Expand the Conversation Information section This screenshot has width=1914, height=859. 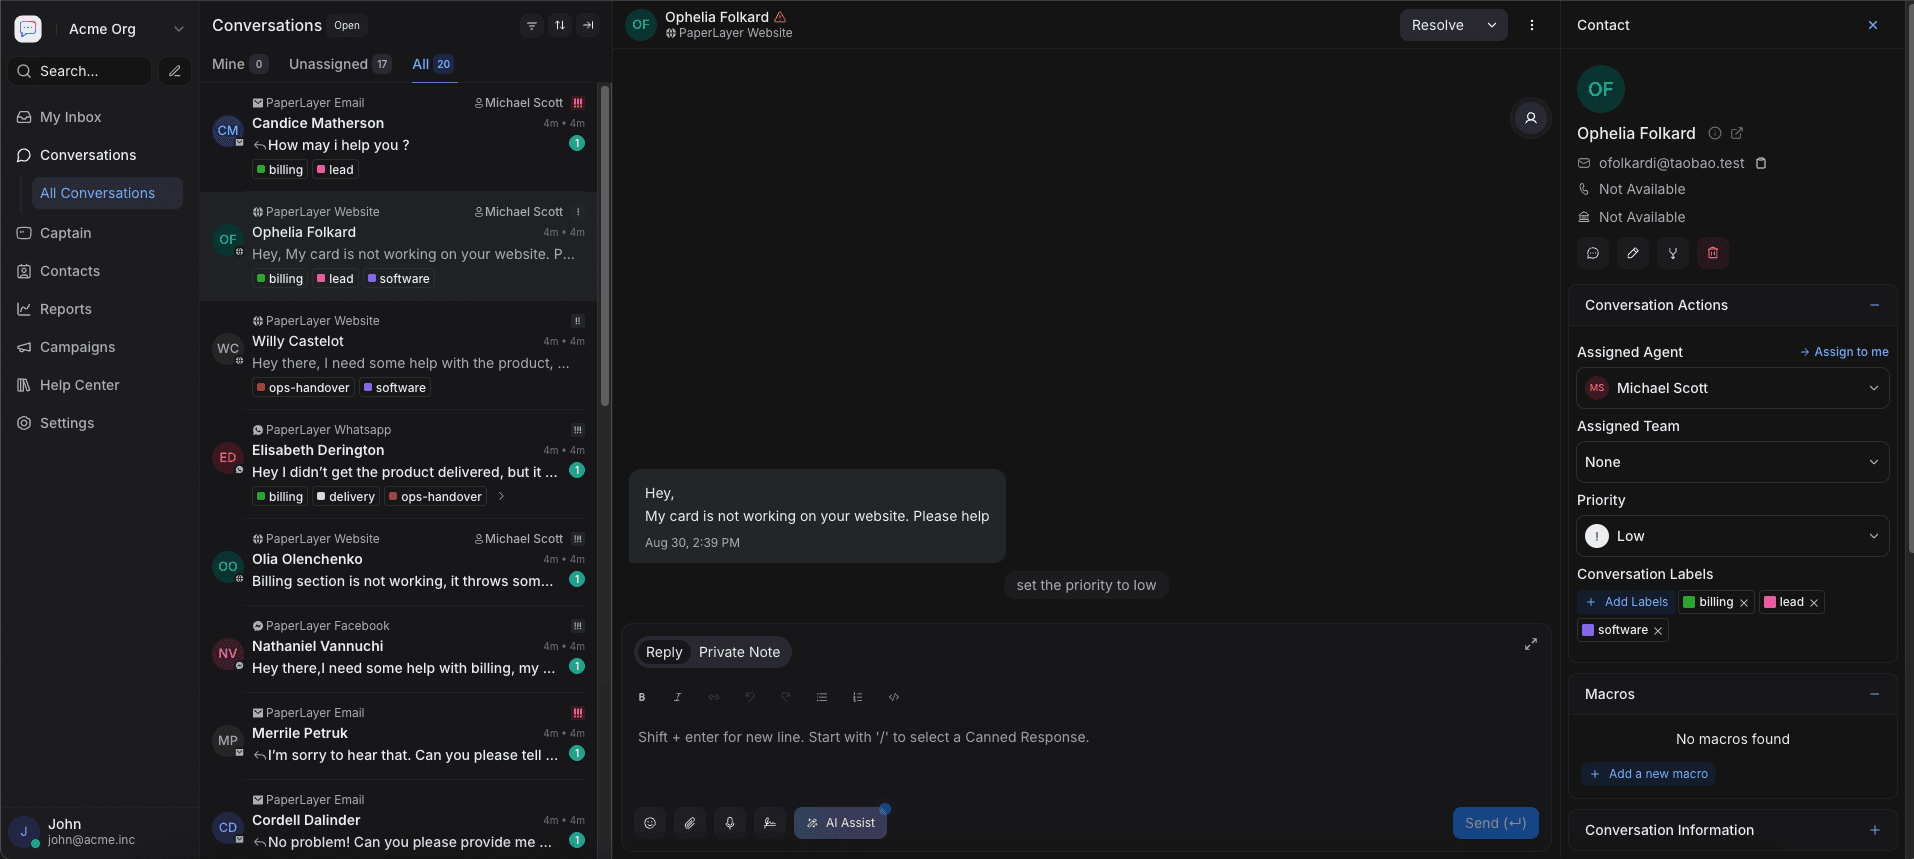click(x=1875, y=830)
